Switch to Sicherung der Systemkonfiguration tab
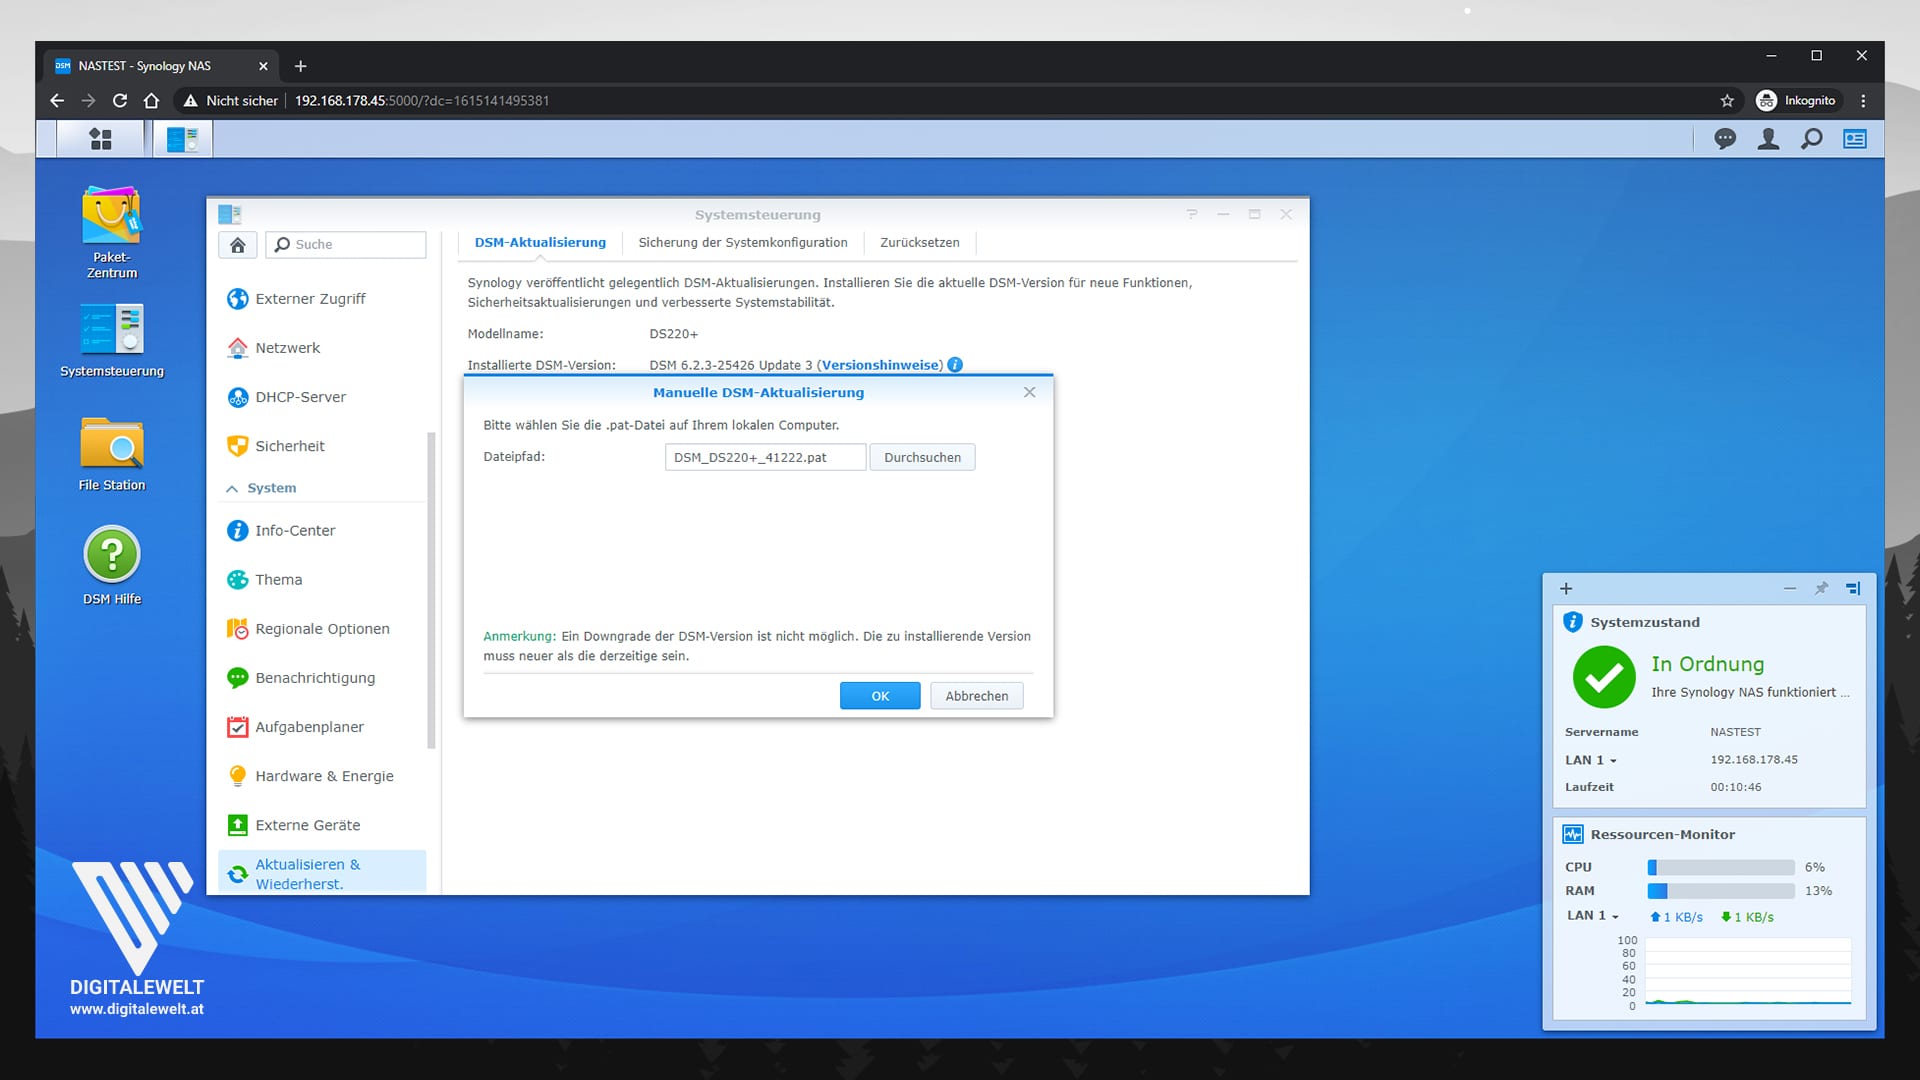 point(743,243)
